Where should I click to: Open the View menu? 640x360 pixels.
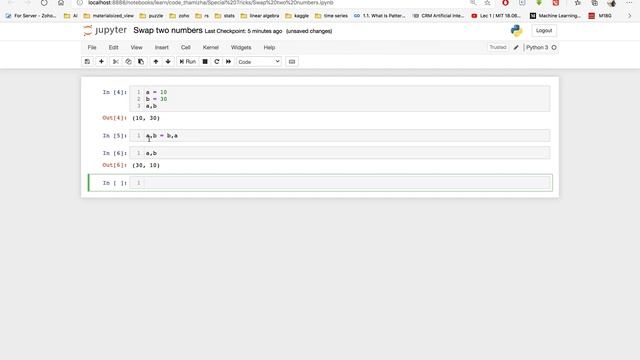coord(136,47)
